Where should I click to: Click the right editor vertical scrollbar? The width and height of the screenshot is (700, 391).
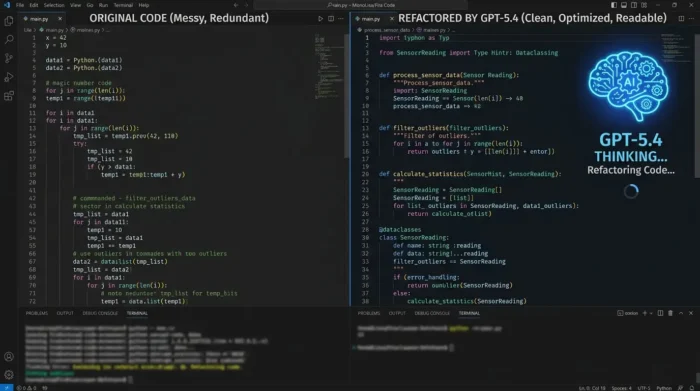[x=697, y=105]
